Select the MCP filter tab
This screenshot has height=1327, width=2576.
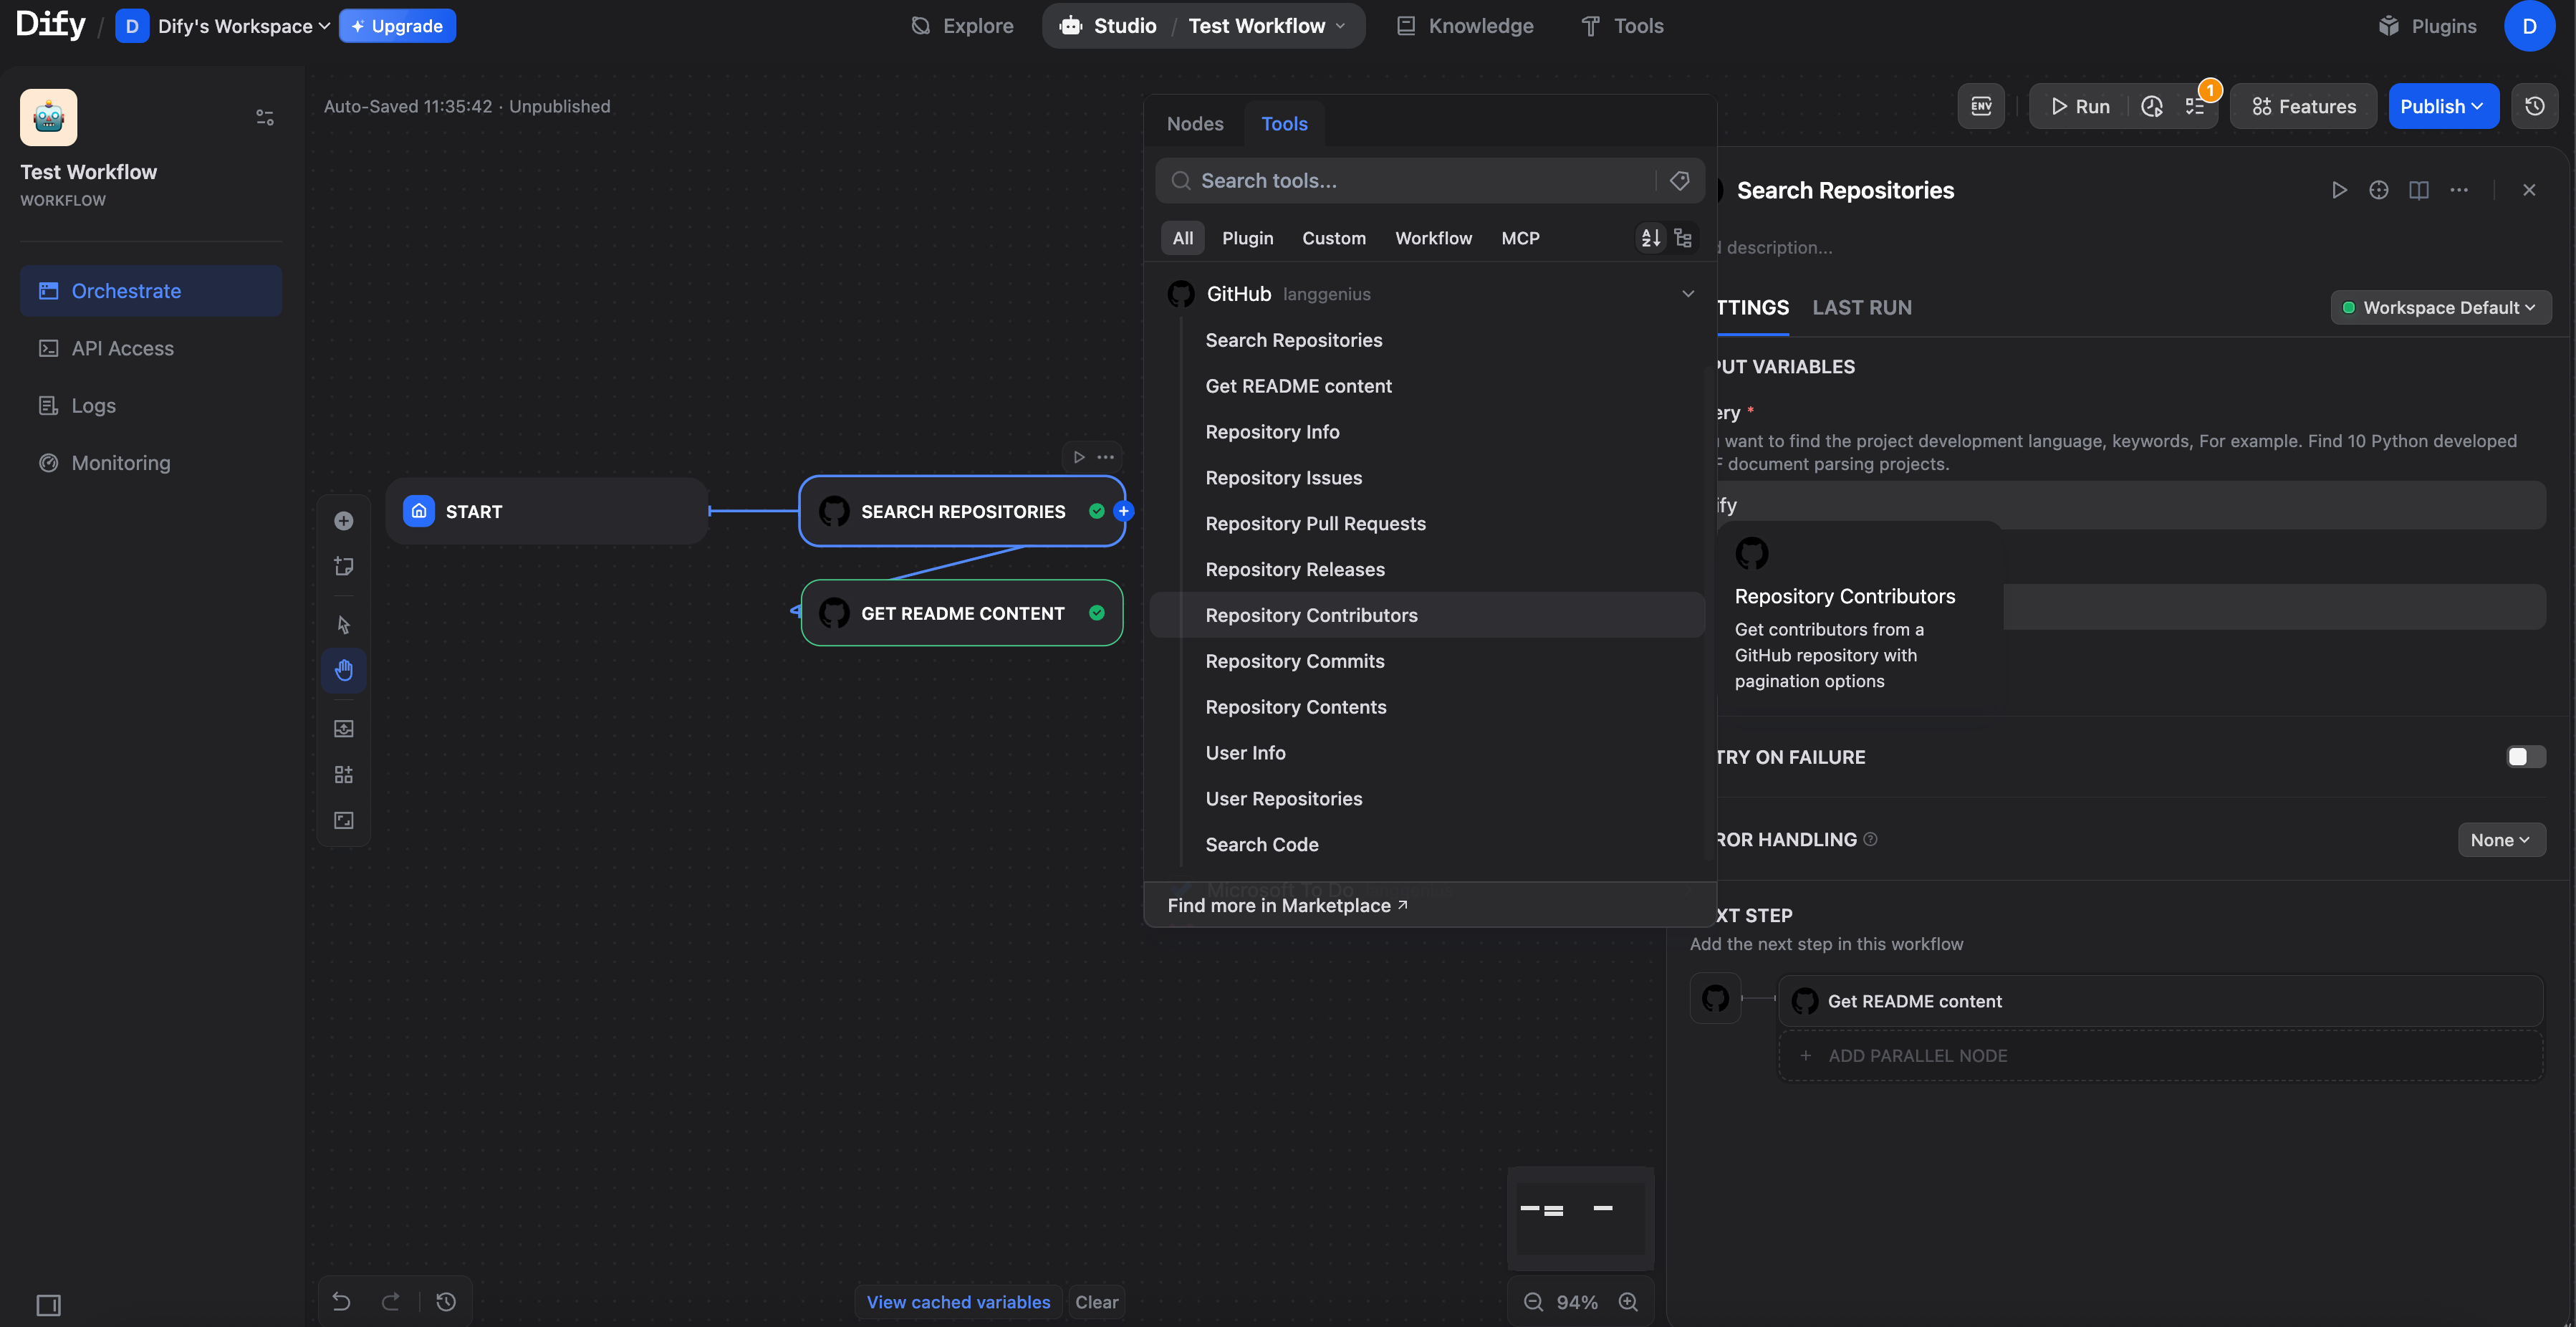1519,238
